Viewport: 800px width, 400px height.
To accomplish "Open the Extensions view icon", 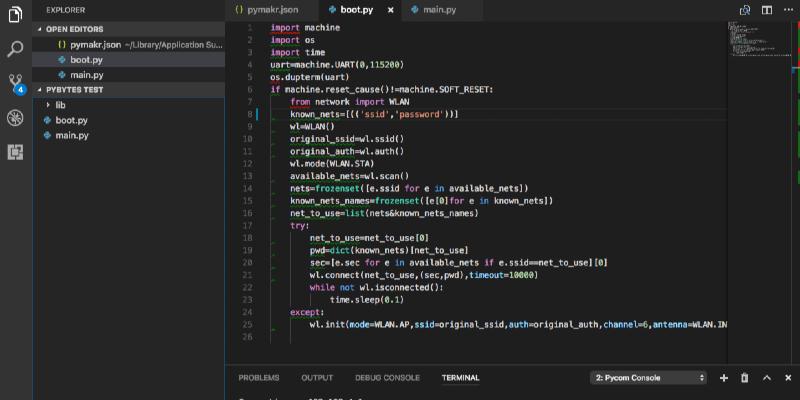I will (15, 152).
